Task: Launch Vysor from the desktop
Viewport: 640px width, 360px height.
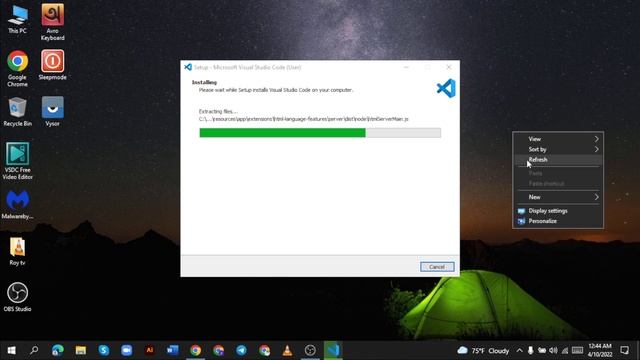Action: (x=53, y=111)
